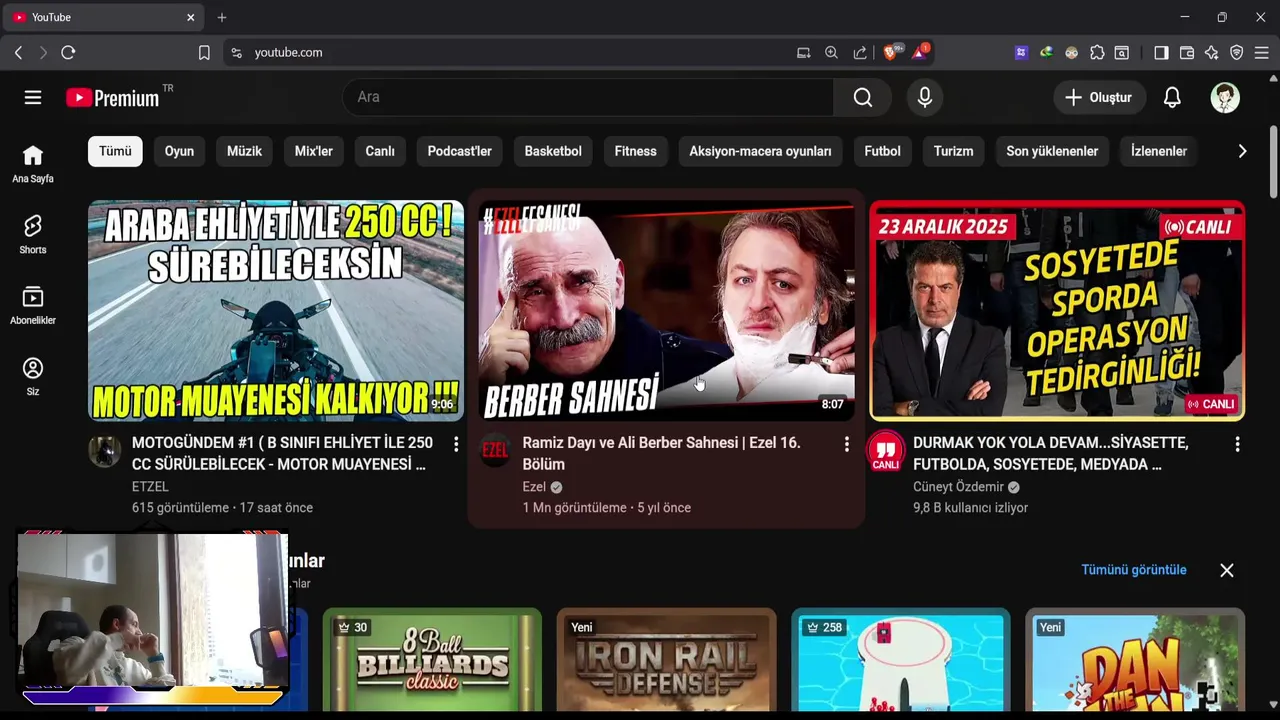Open more options for DURMAK YOK video

click(1237, 444)
